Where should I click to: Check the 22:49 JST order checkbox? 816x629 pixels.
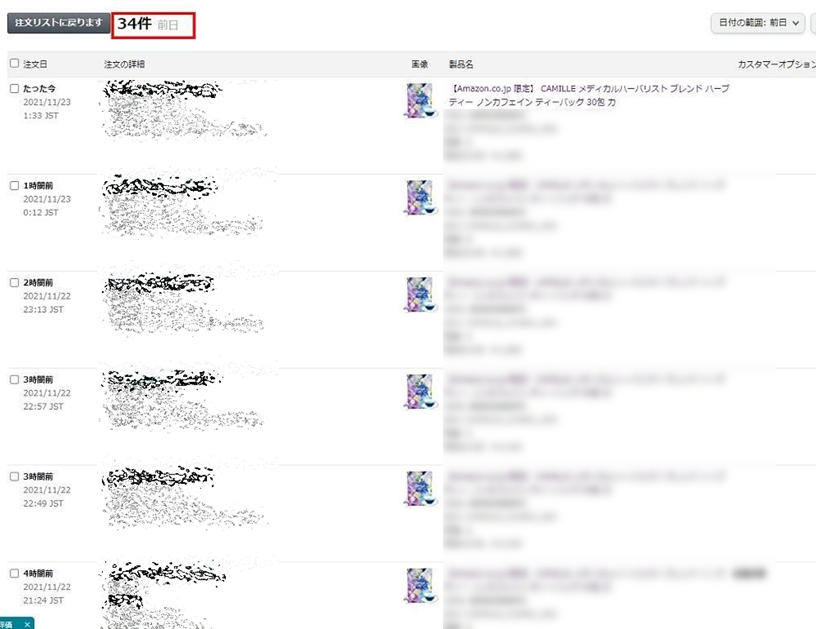(x=15, y=476)
